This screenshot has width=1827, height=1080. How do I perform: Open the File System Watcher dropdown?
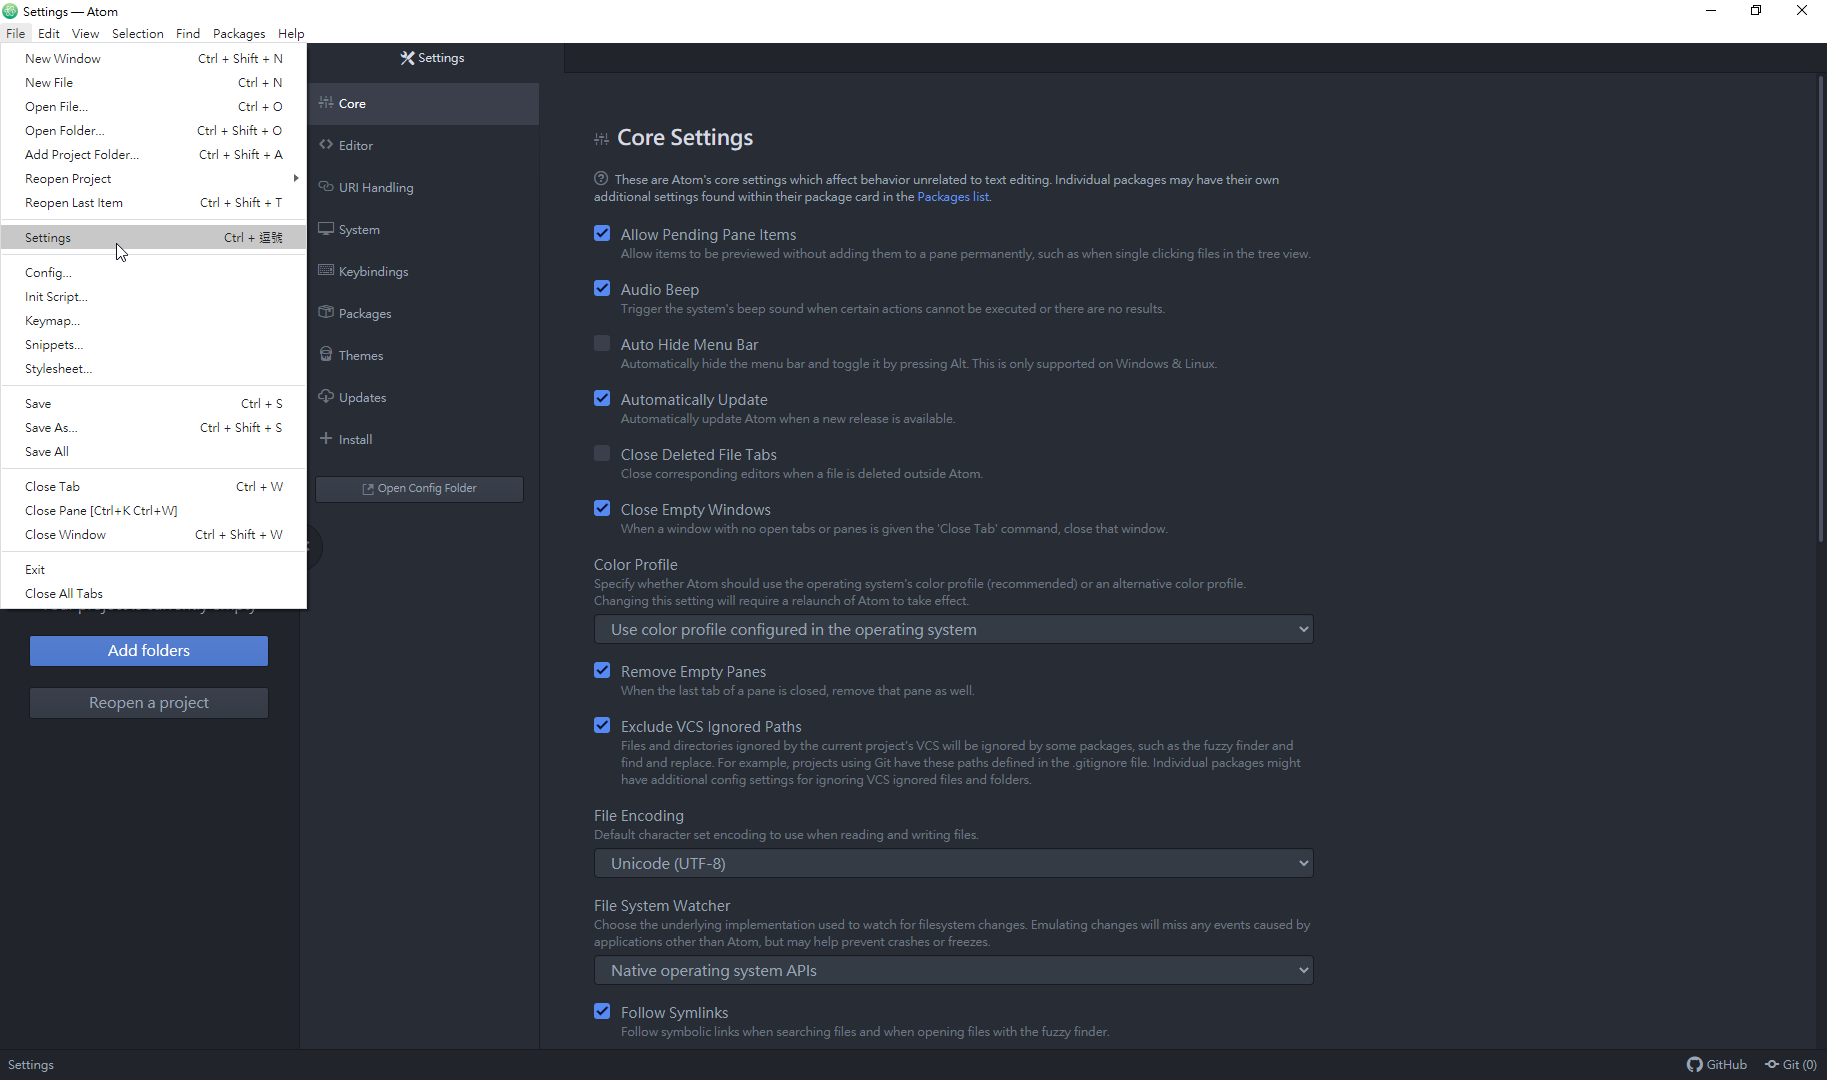(953, 970)
